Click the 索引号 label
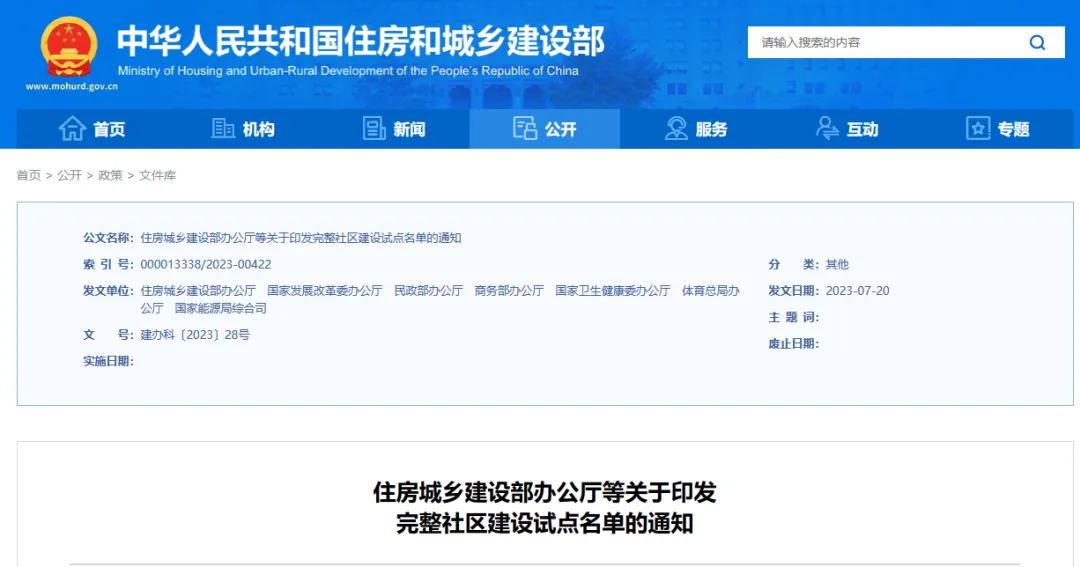Image resolution: width=1080 pixels, height=567 pixels. point(108,265)
